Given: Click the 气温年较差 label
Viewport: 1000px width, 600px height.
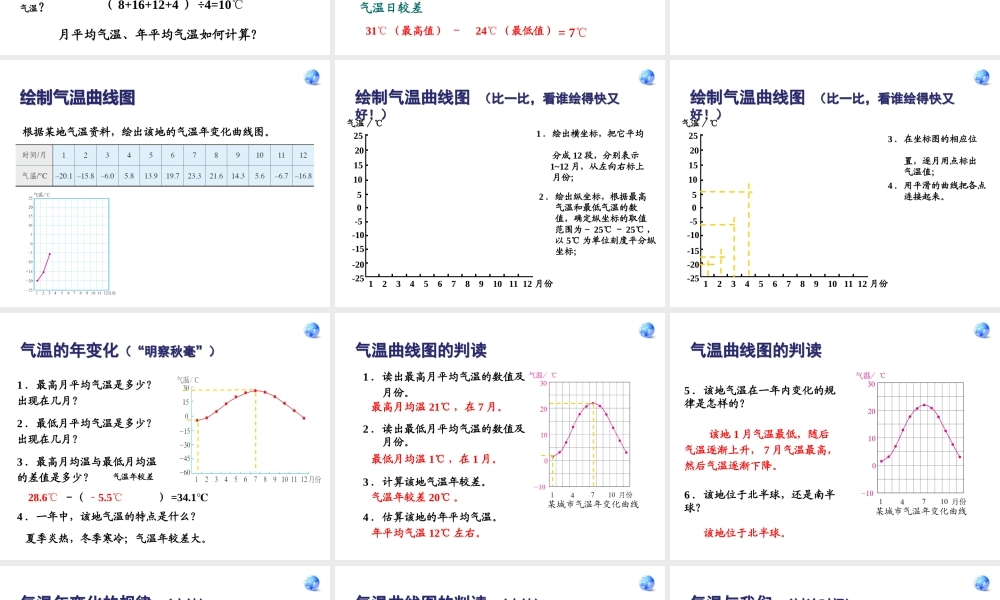Looking at the screenshot, I should (x=133, y=477).
